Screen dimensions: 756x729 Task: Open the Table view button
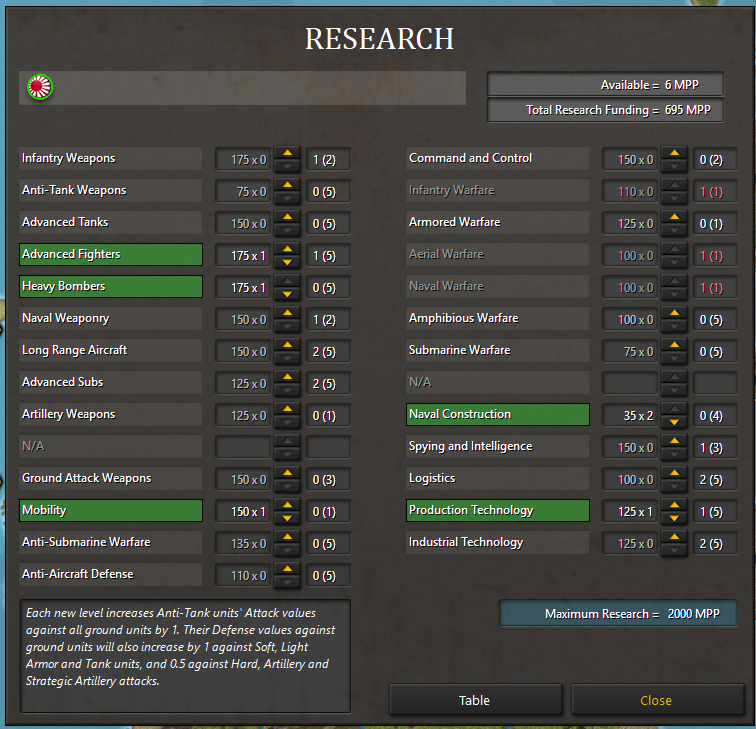pos(475,700)
